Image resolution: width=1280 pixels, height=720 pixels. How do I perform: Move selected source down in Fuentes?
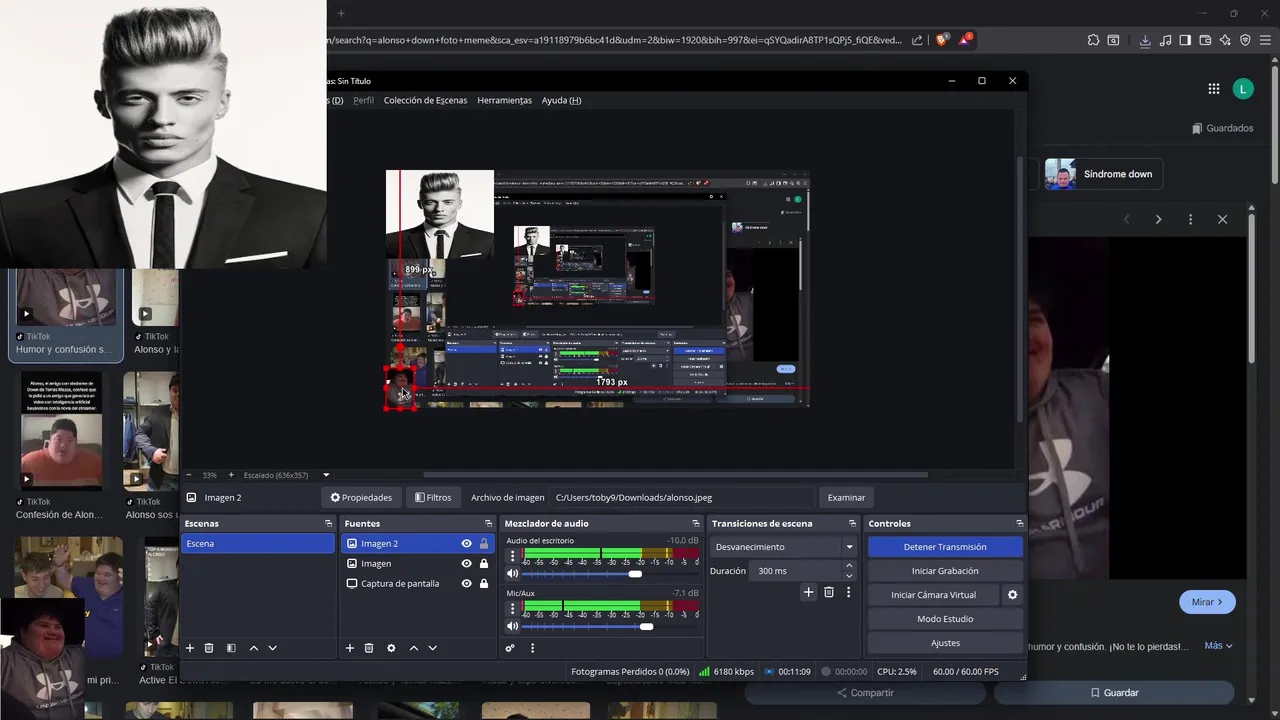click(x=432, y=648)
